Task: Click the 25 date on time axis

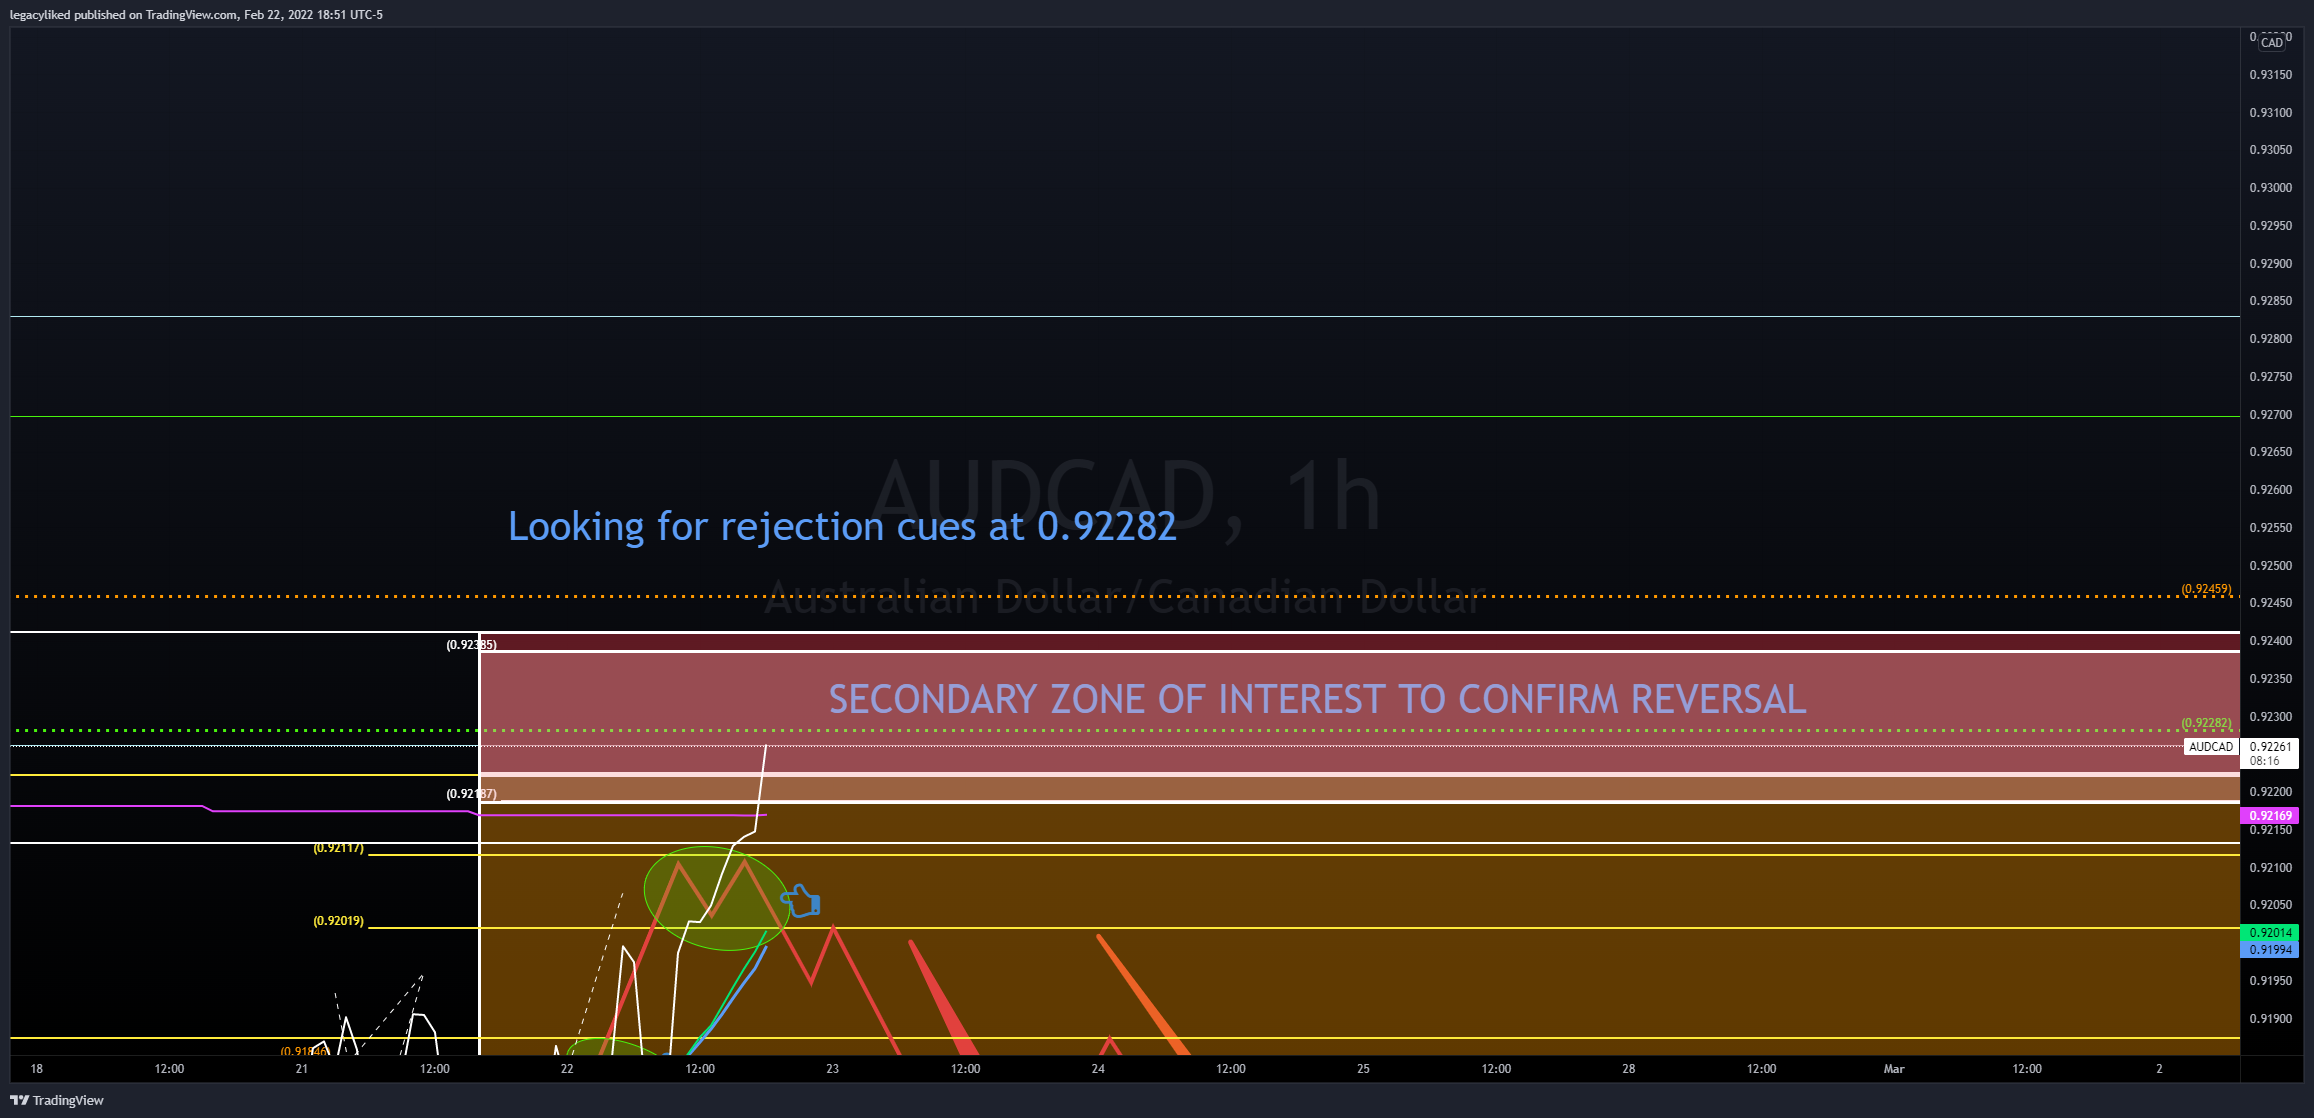Action: pos(1363,1069)
